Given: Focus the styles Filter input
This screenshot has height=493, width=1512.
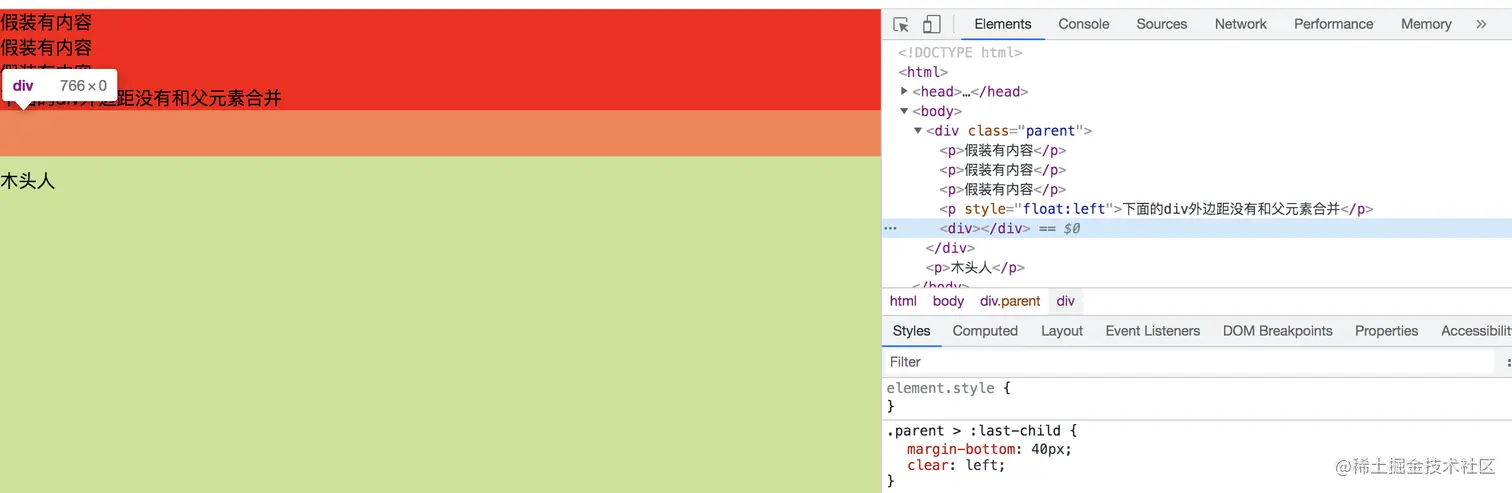Looking at the screenshot, I should click(1190, 362).
